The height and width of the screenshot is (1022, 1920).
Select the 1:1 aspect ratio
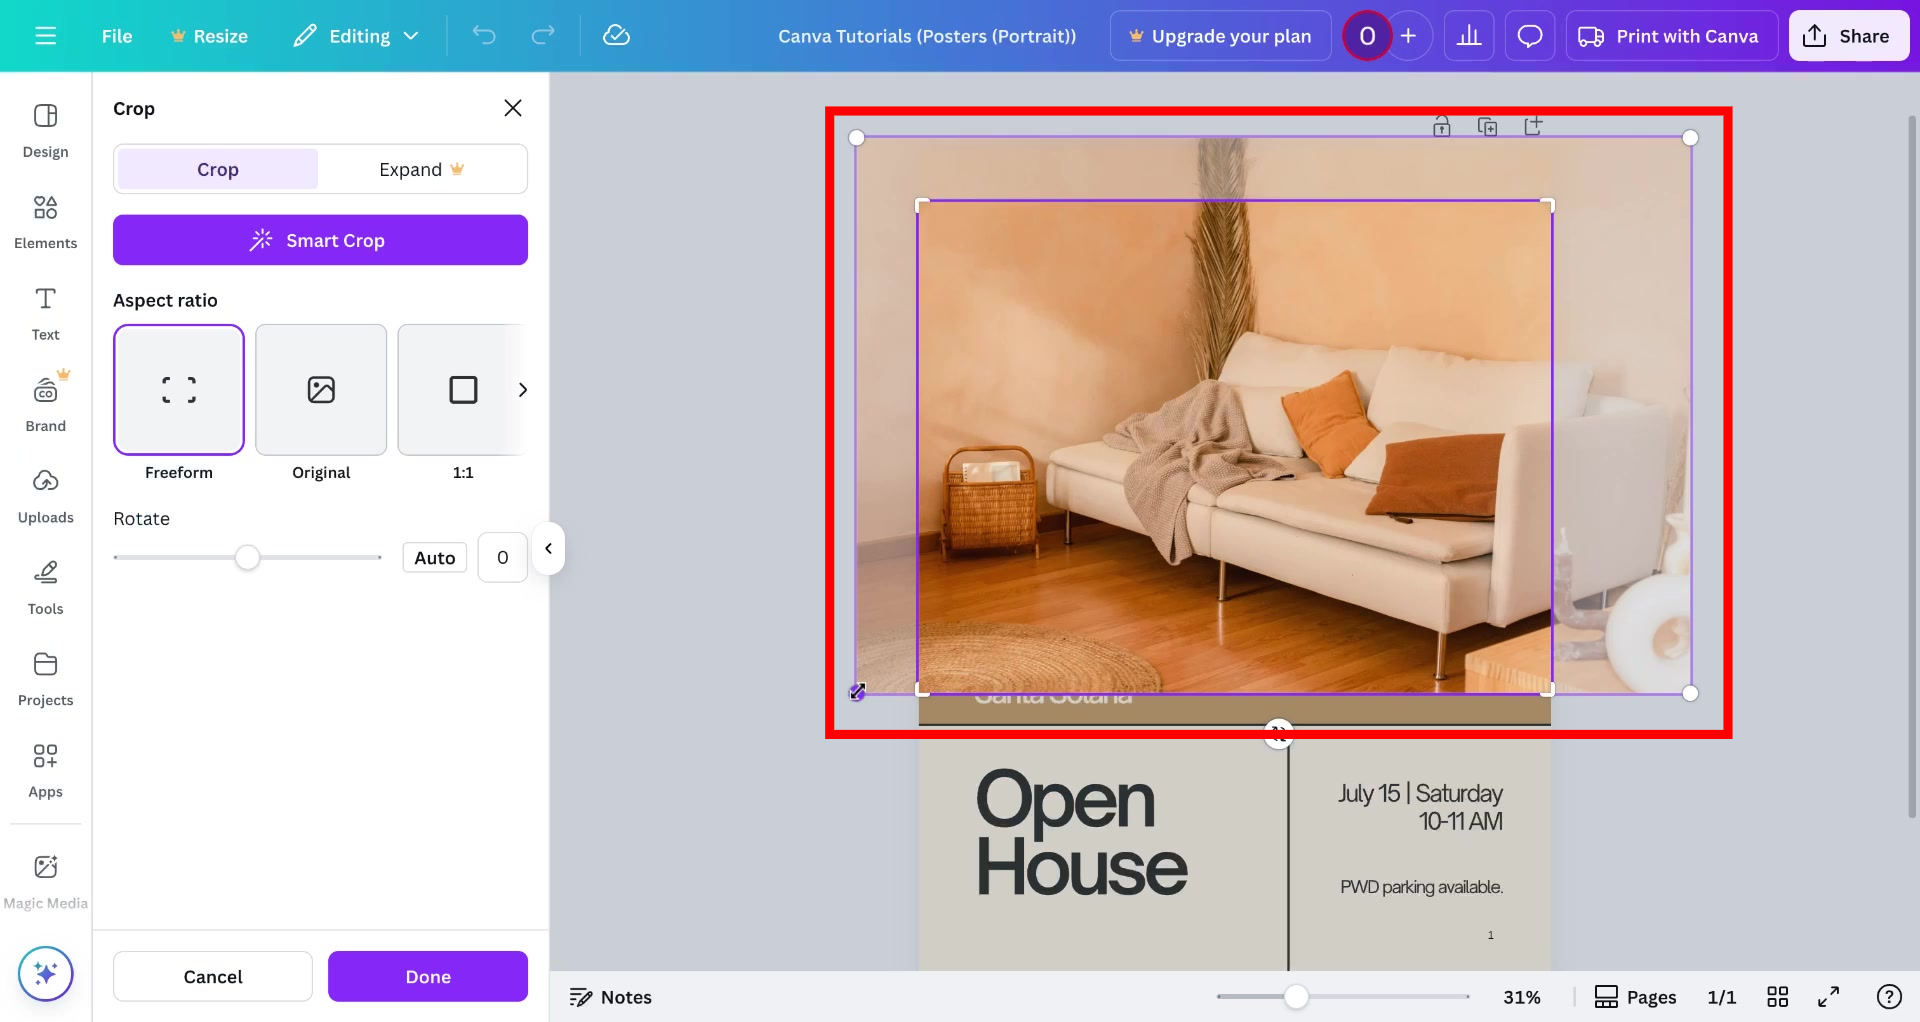tap(462, 390)
